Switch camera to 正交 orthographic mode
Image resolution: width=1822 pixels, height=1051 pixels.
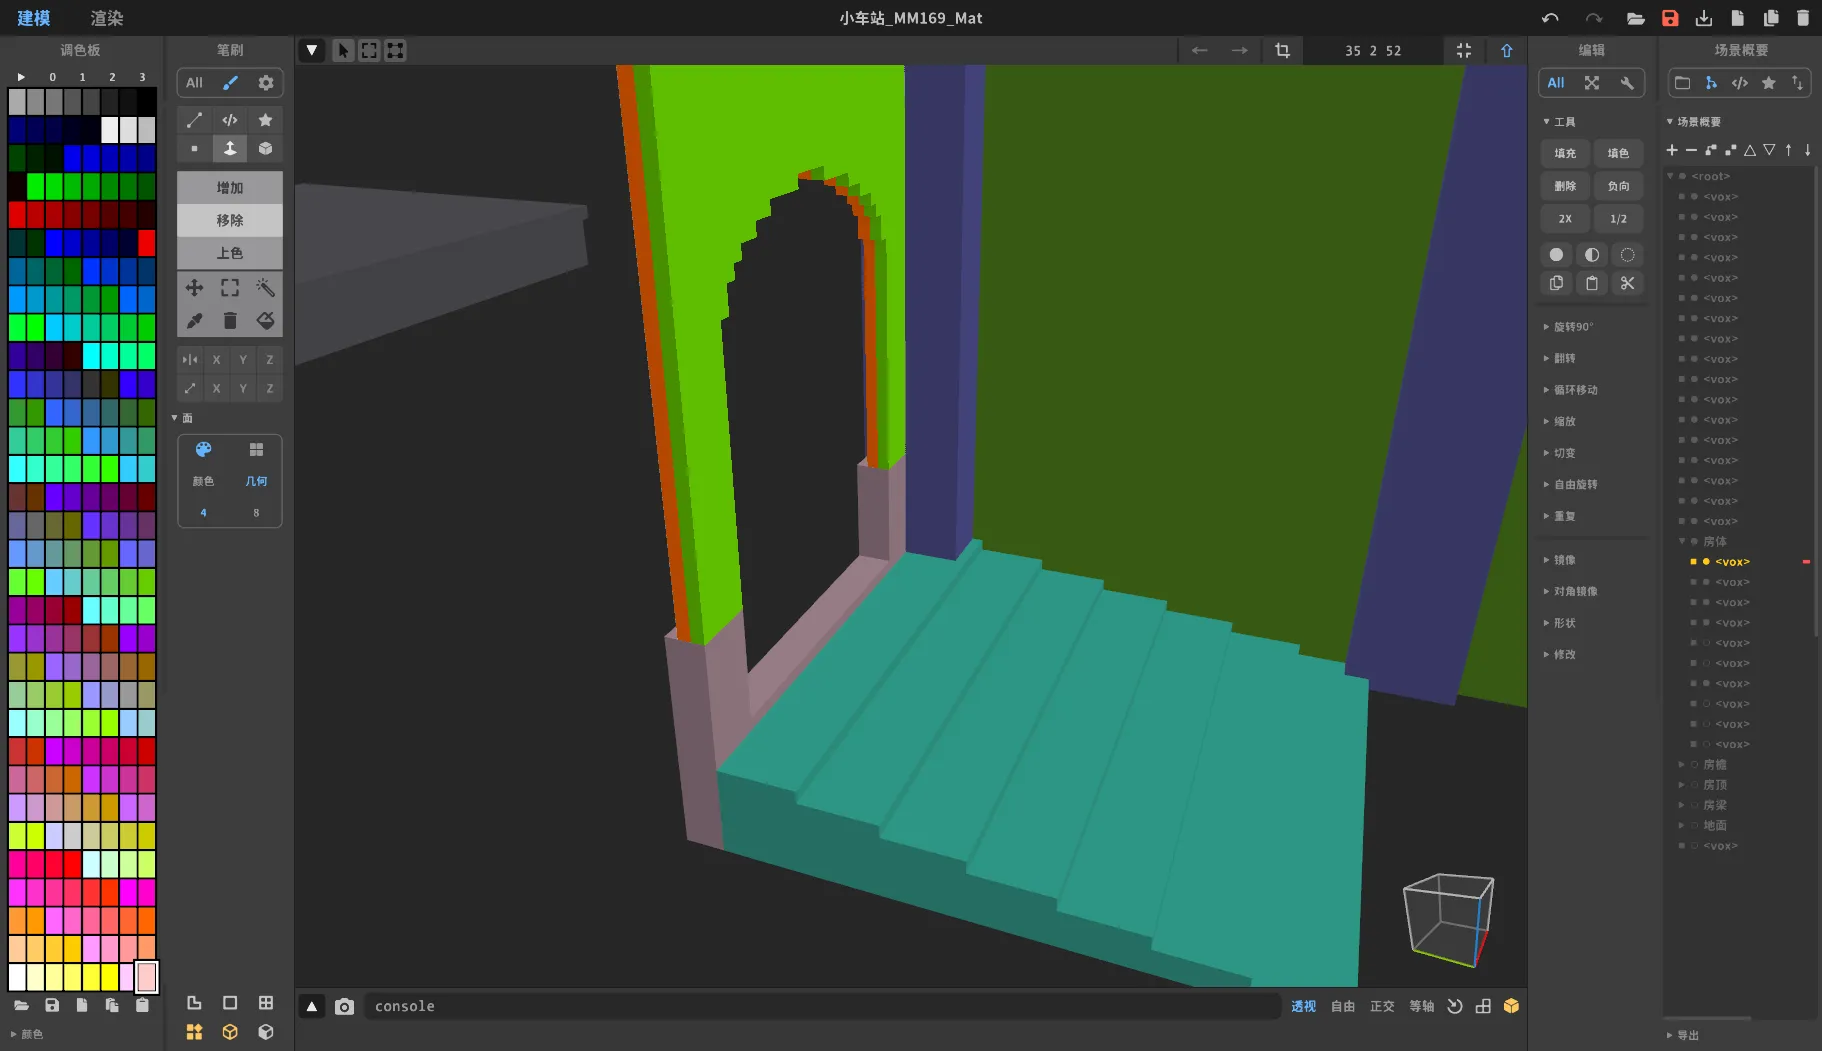[1382, 1006]
